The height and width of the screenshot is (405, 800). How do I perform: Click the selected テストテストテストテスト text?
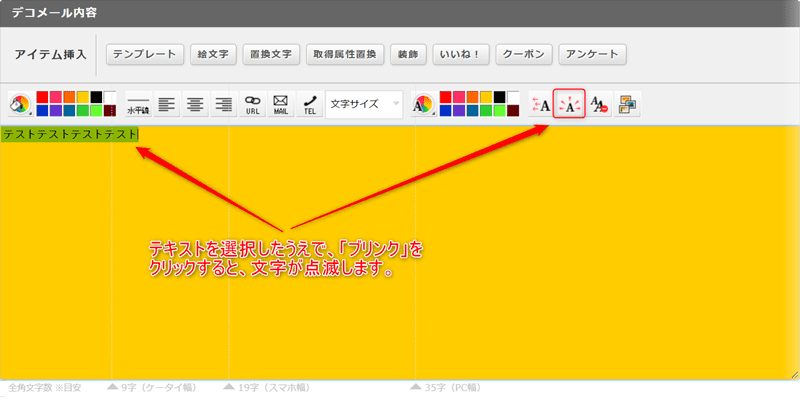click(70, 134)
